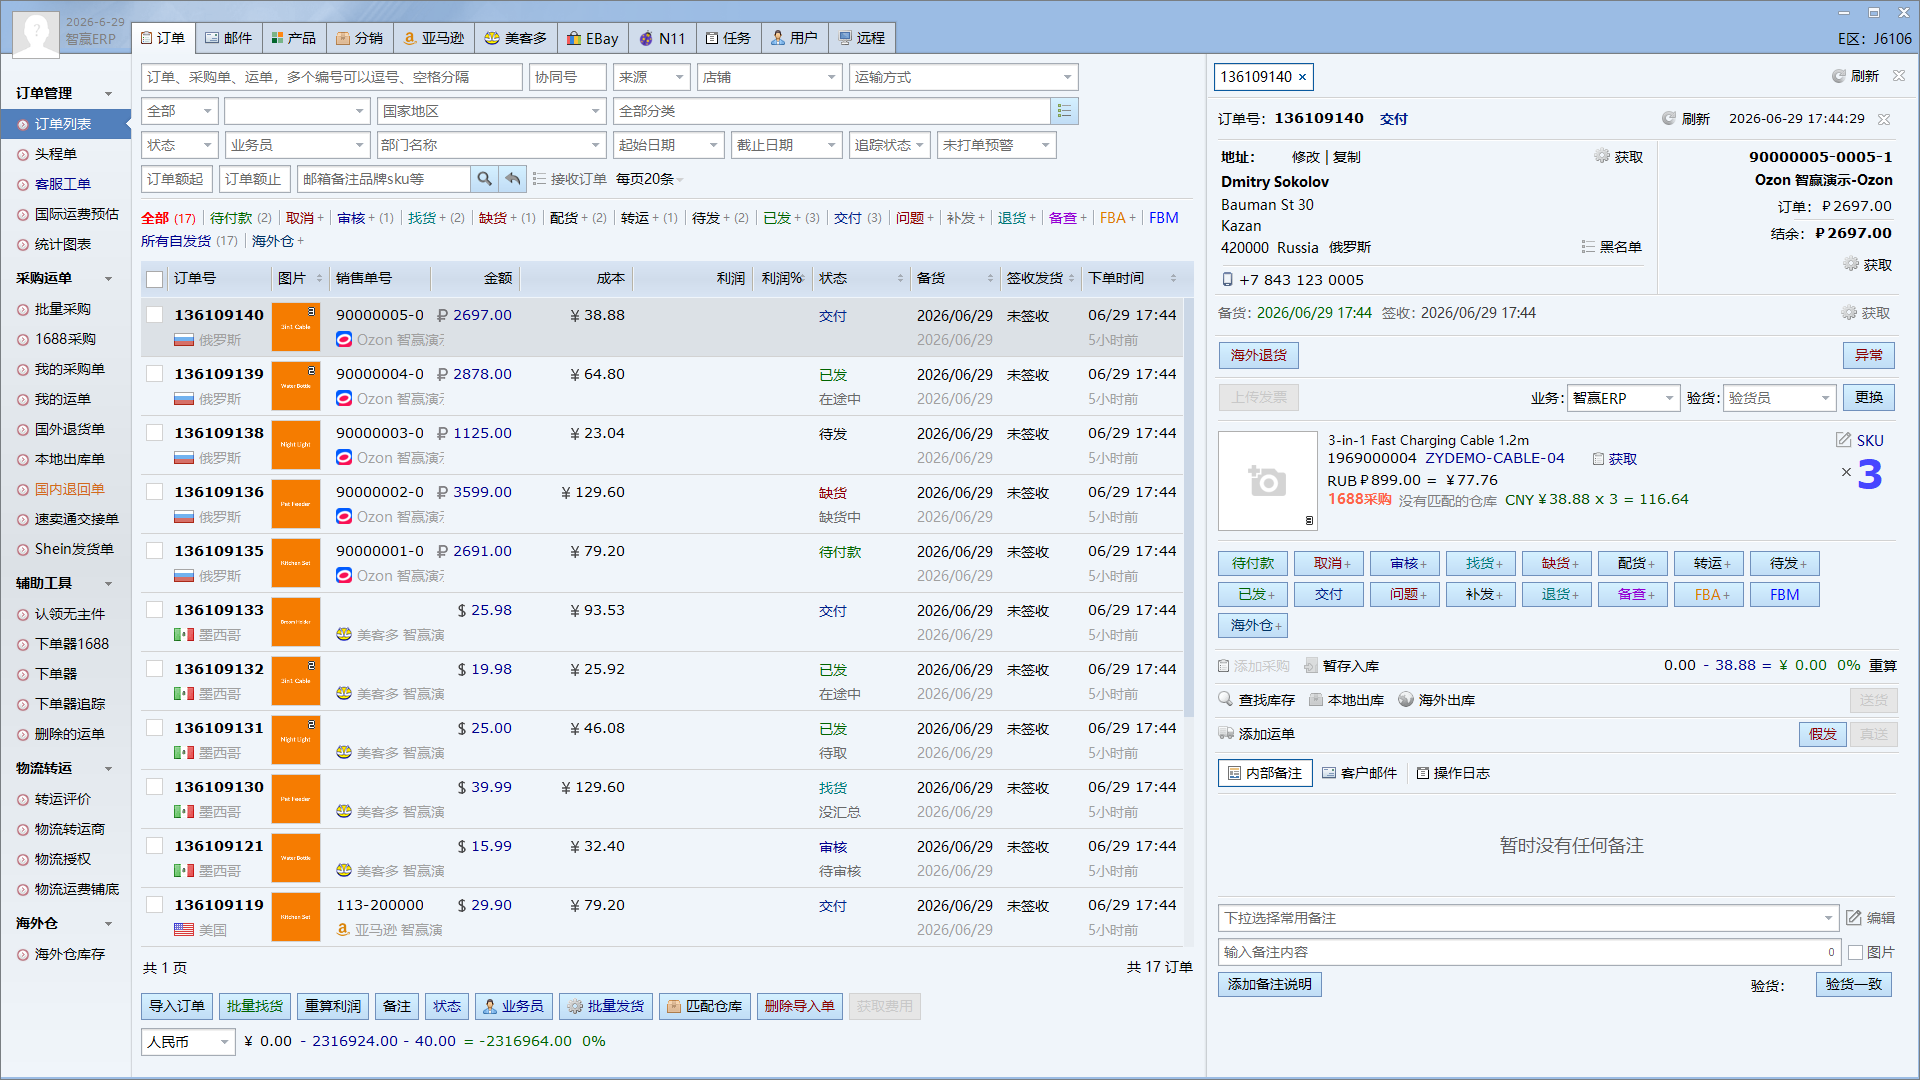Image resolution: width=1920 pixels, height=1080 pixels.
Task: Click the 查找库存 search icon
Action: click(x=1226, y=700)
